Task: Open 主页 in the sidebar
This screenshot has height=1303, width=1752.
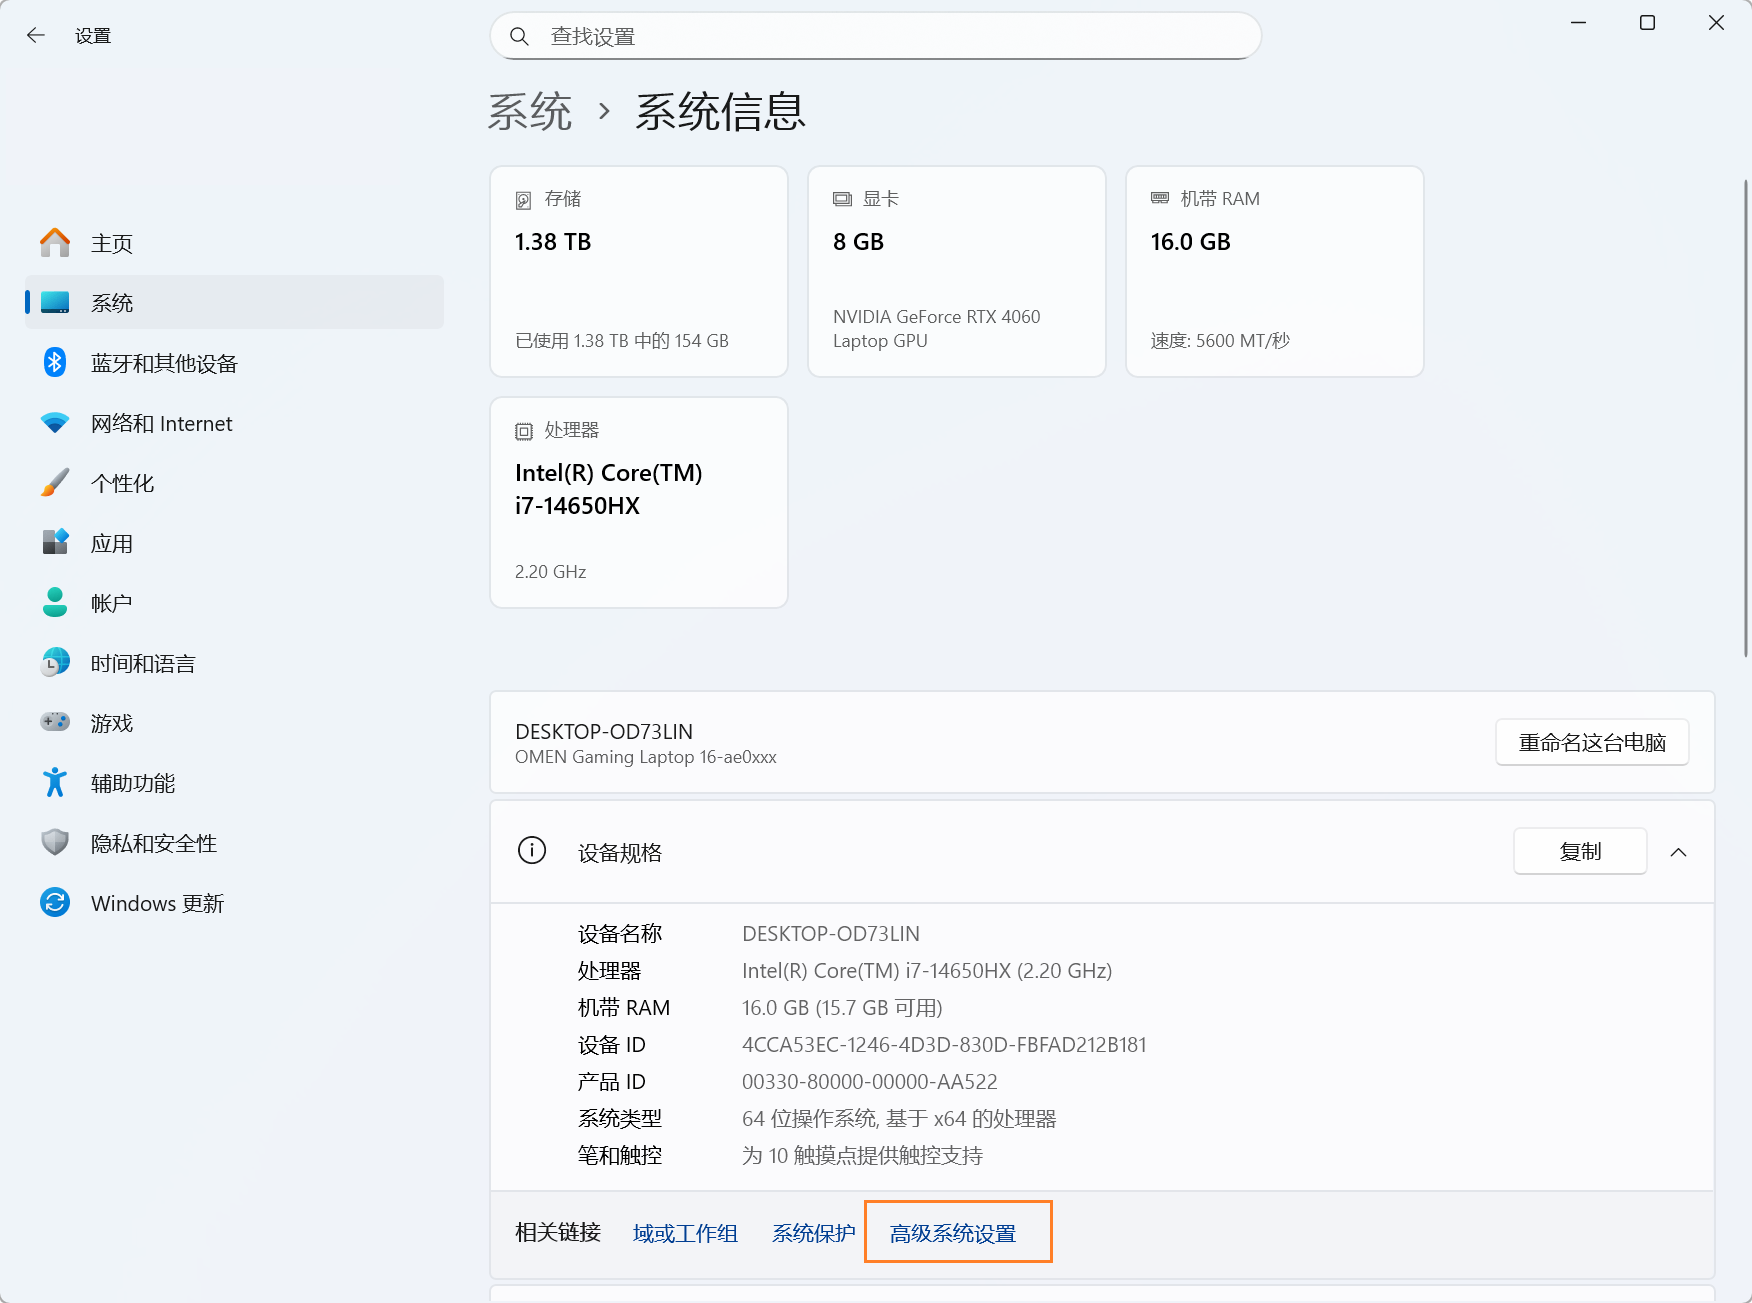Action: (x=112, y=243)
